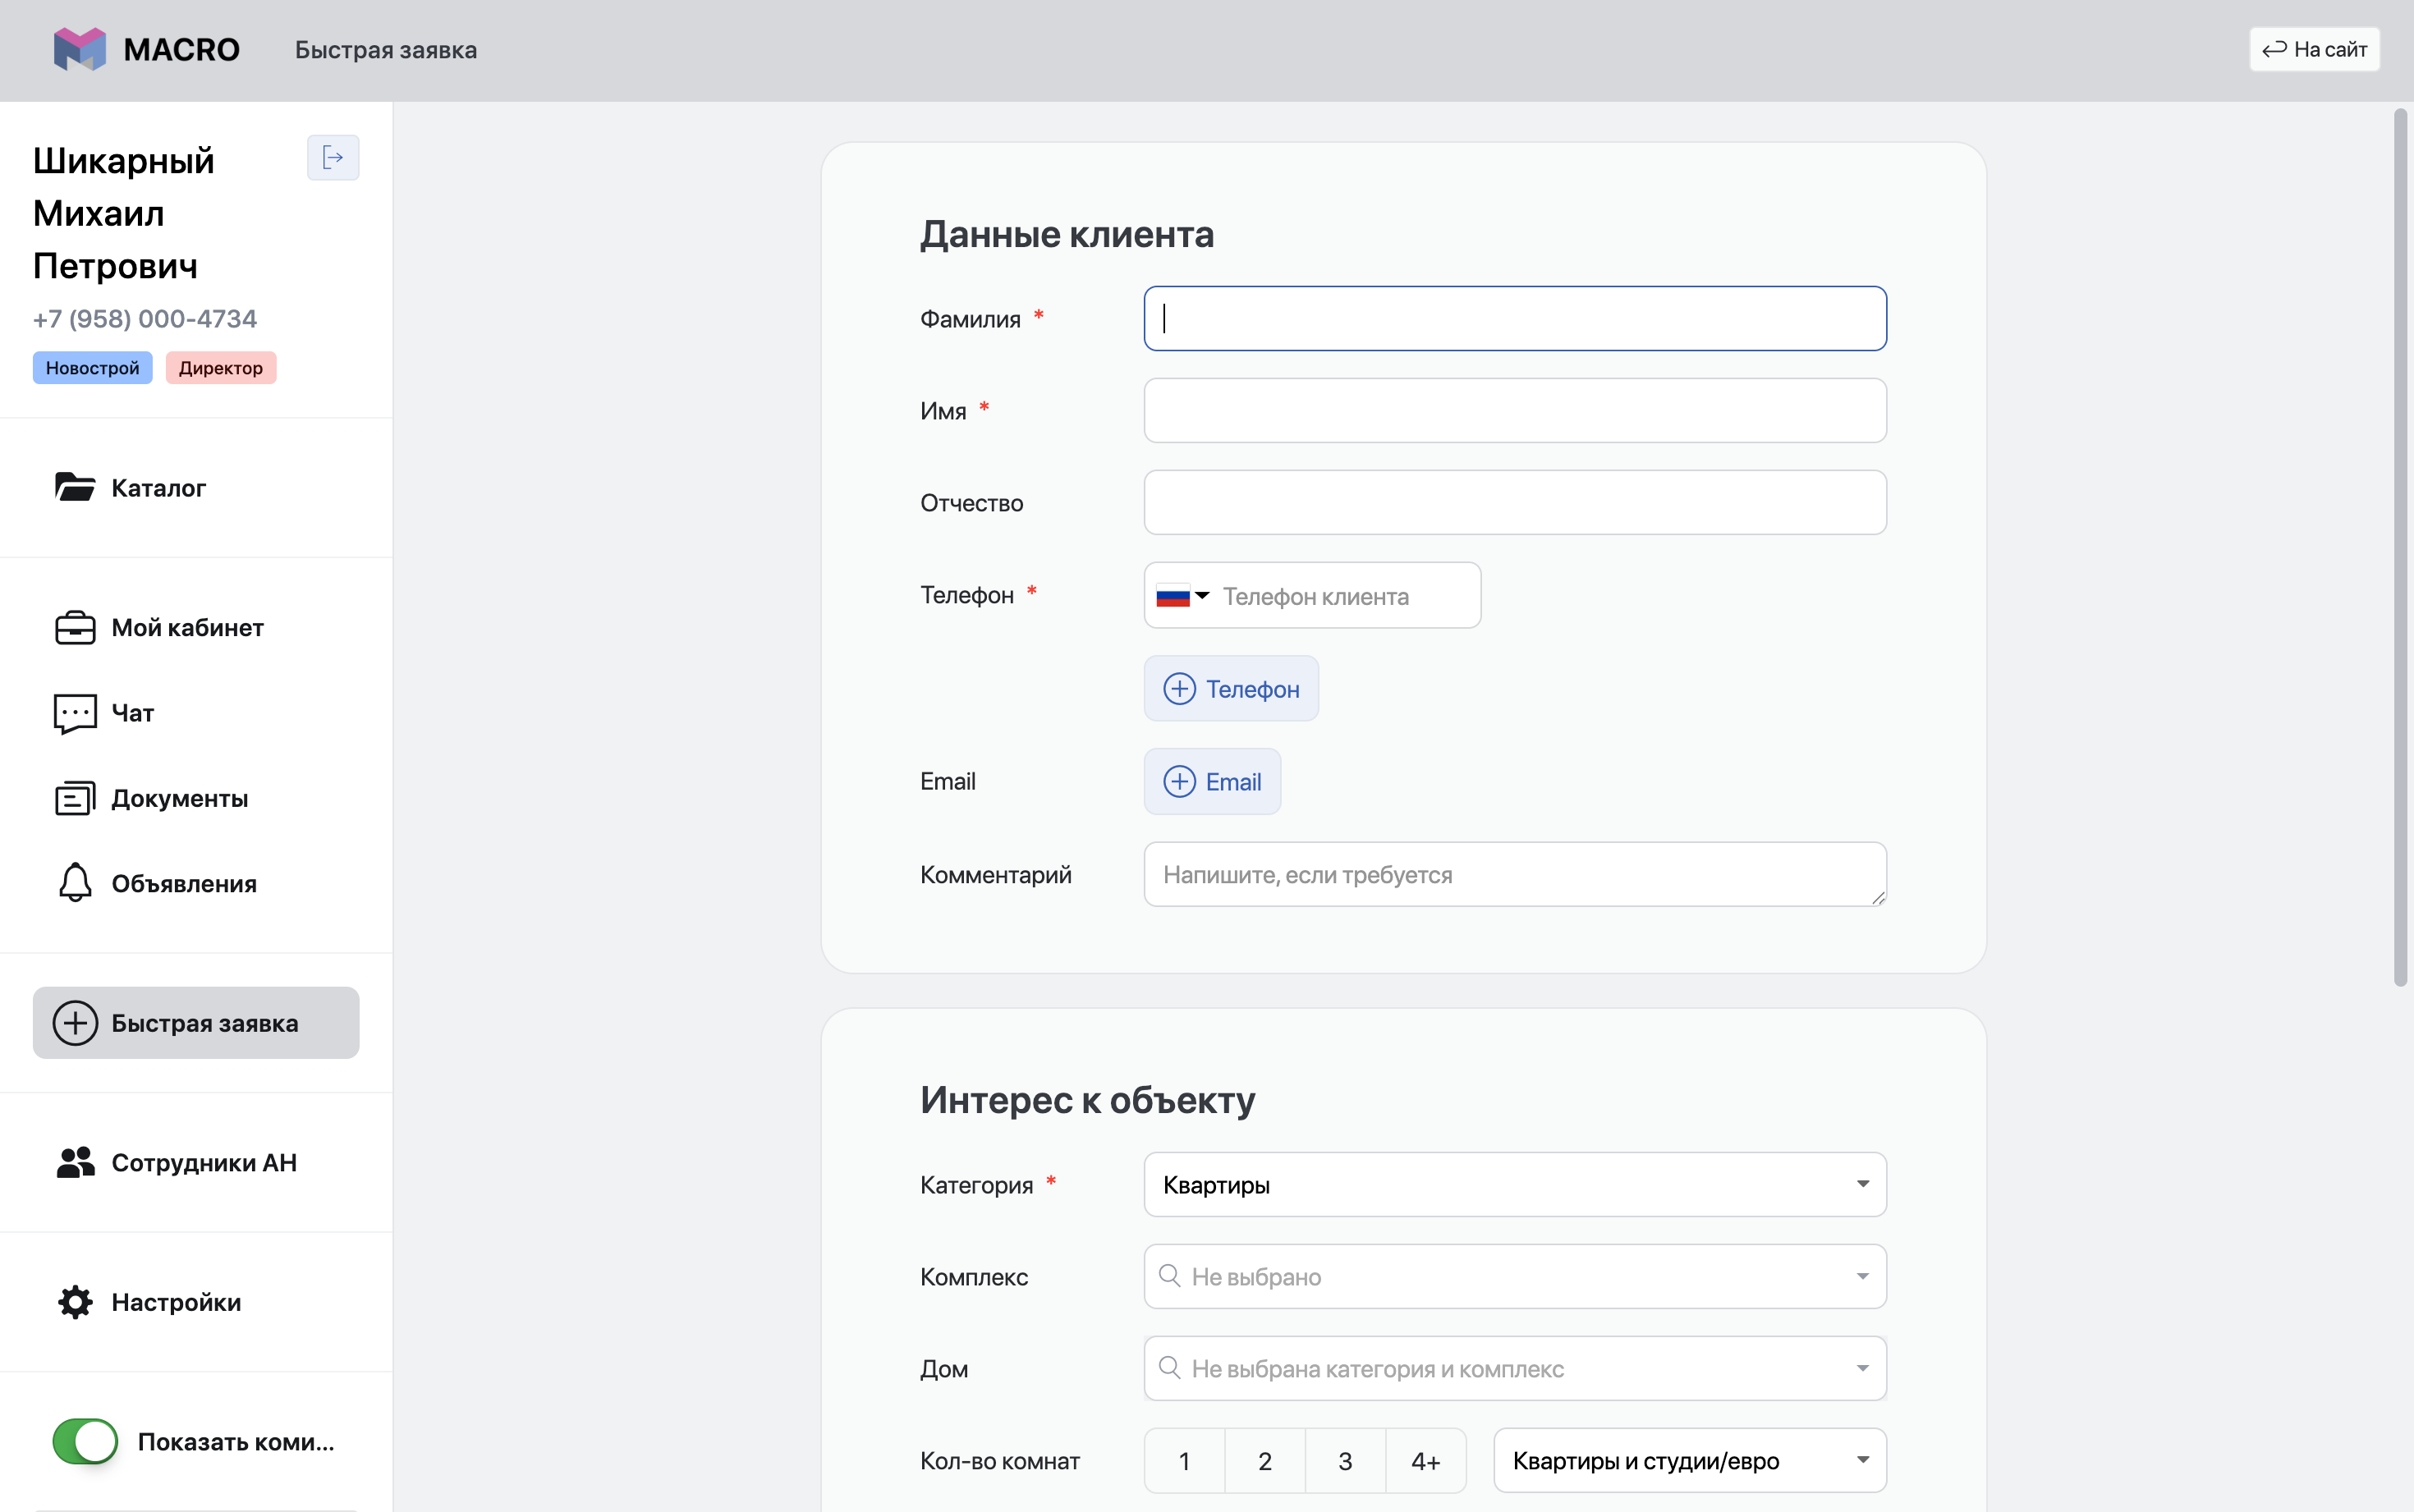The height and width of the screenshot is (1512, 2414).
Task: Click the На сайт button
Action: pyautogui.click(x=2314, y=49)
